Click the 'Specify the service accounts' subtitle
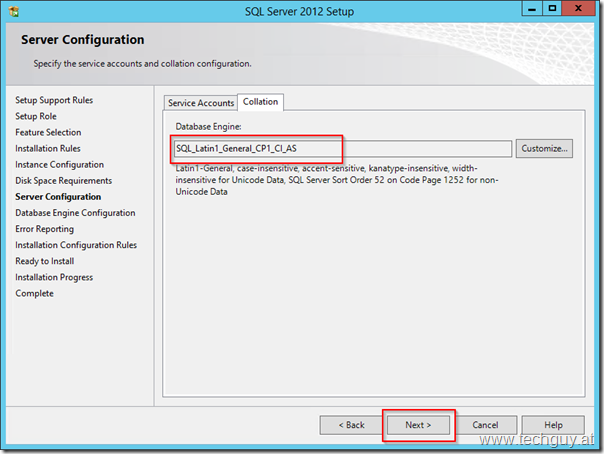This screenshot has height=454, width=604. [142, 64]
